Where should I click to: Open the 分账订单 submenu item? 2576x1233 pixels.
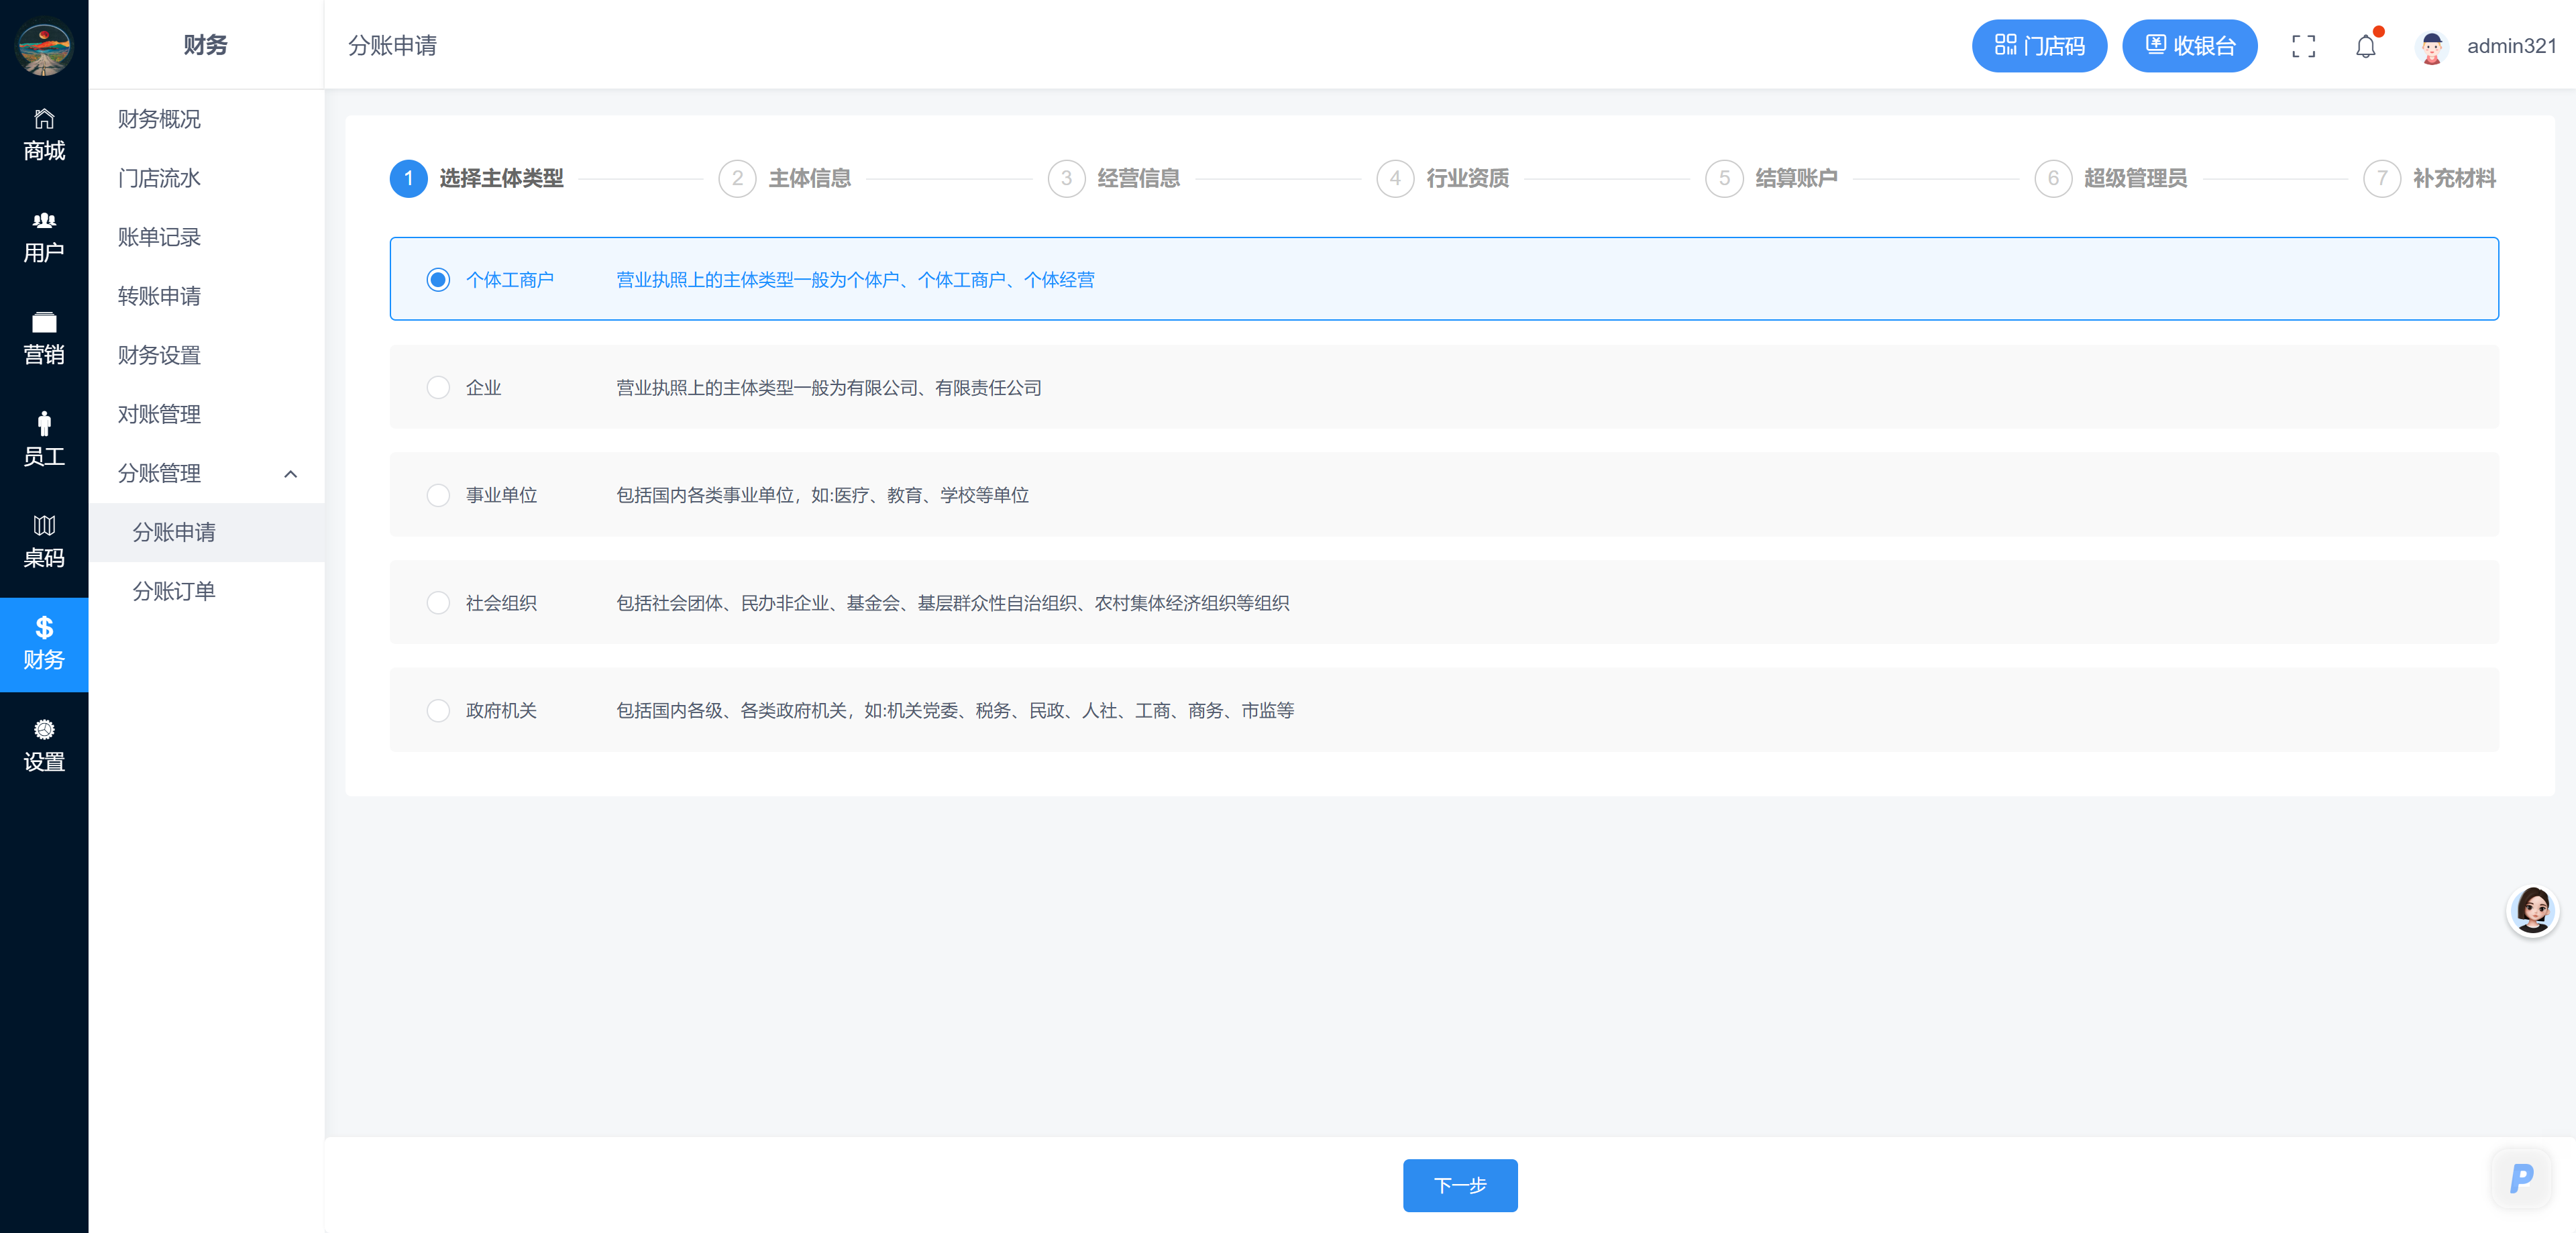(x=206, y=591)
